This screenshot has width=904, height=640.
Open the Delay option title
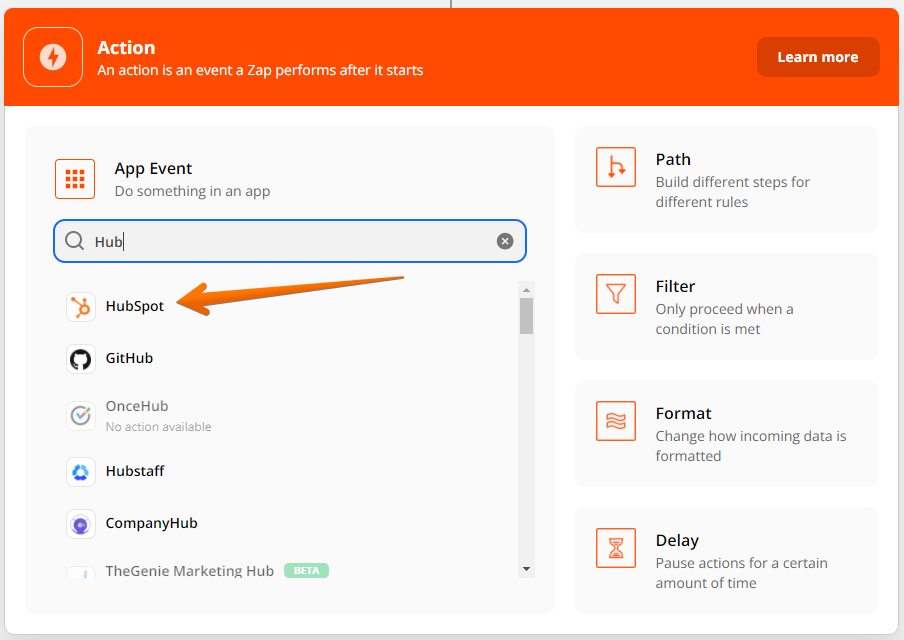click(677, 540)
